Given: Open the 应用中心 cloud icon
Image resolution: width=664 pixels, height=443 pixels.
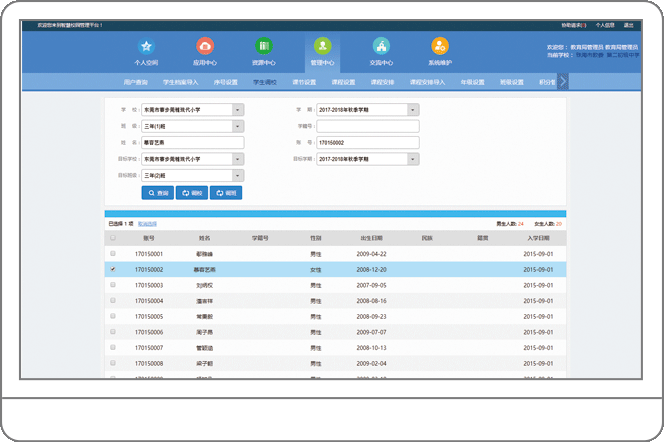Looking at the screenshot, I should pos(205,46).
